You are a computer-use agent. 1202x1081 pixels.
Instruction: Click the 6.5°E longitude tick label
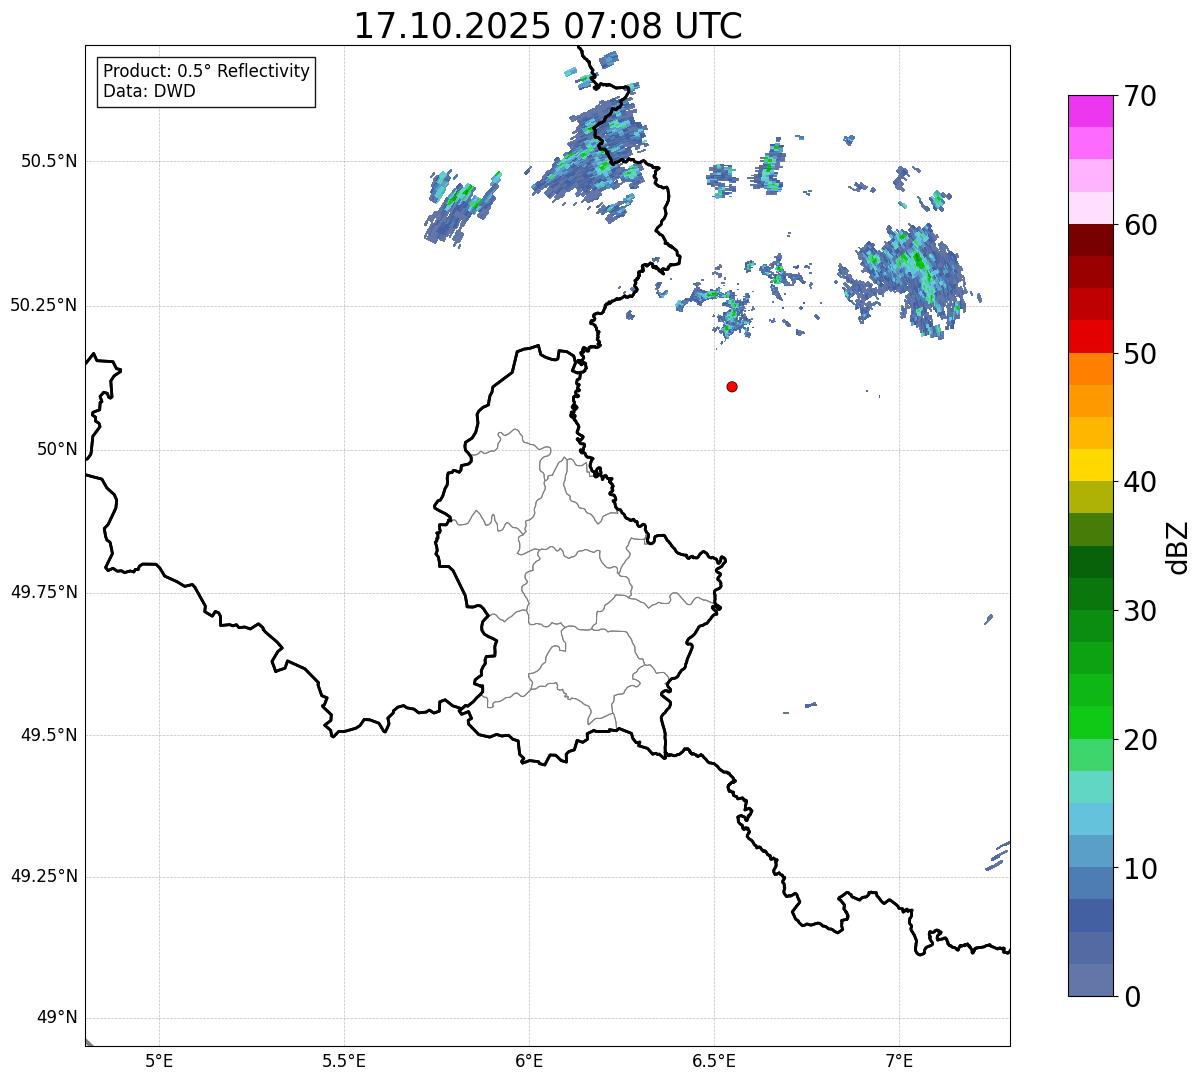tap(714, 1061)
